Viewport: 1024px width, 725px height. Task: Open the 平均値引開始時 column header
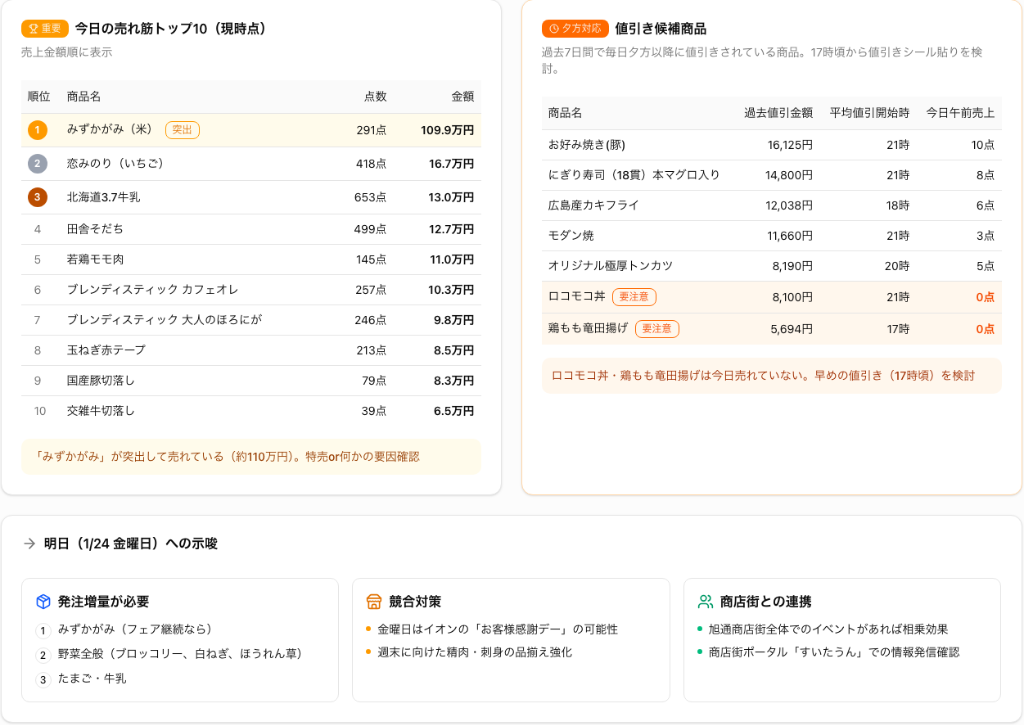[x=871, y=113]
